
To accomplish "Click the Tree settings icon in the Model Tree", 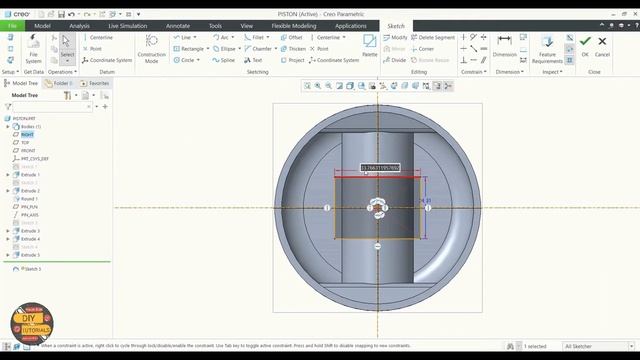I will (x=68, y=96).
